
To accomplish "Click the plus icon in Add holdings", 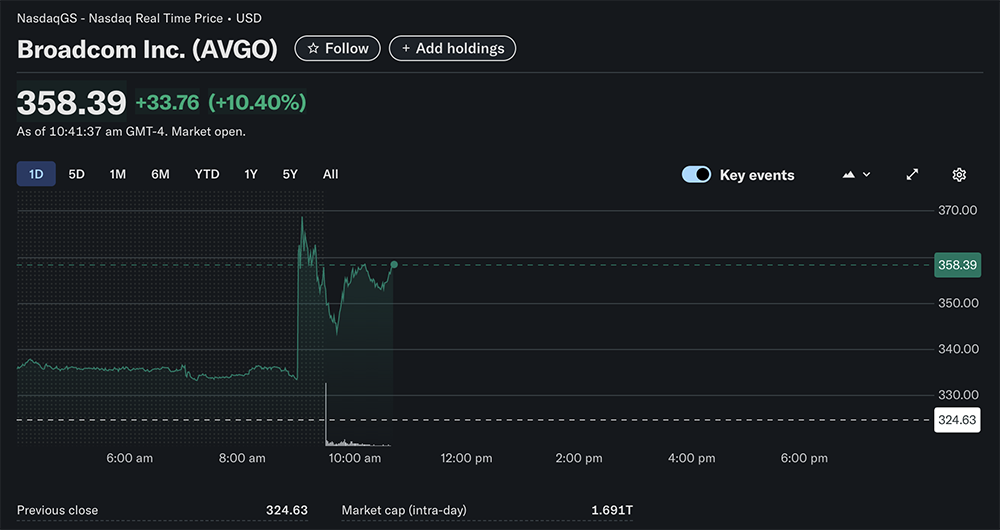I will tap(405, 48).
